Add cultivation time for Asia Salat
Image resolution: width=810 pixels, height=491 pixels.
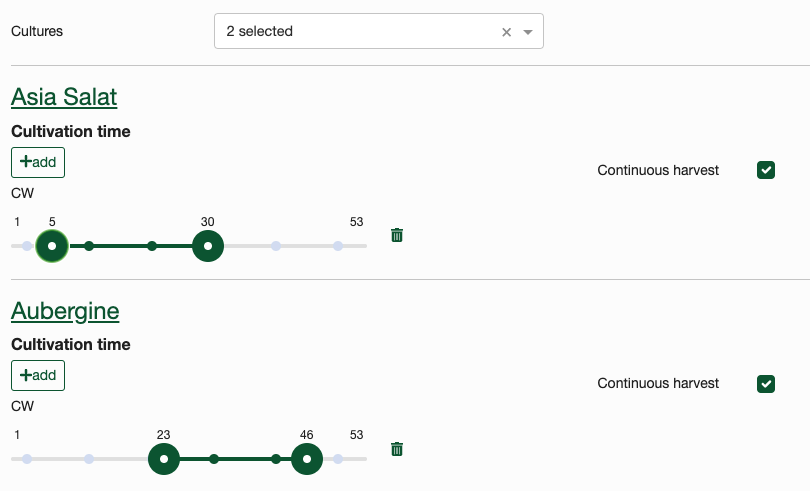(x=38, y=162)
